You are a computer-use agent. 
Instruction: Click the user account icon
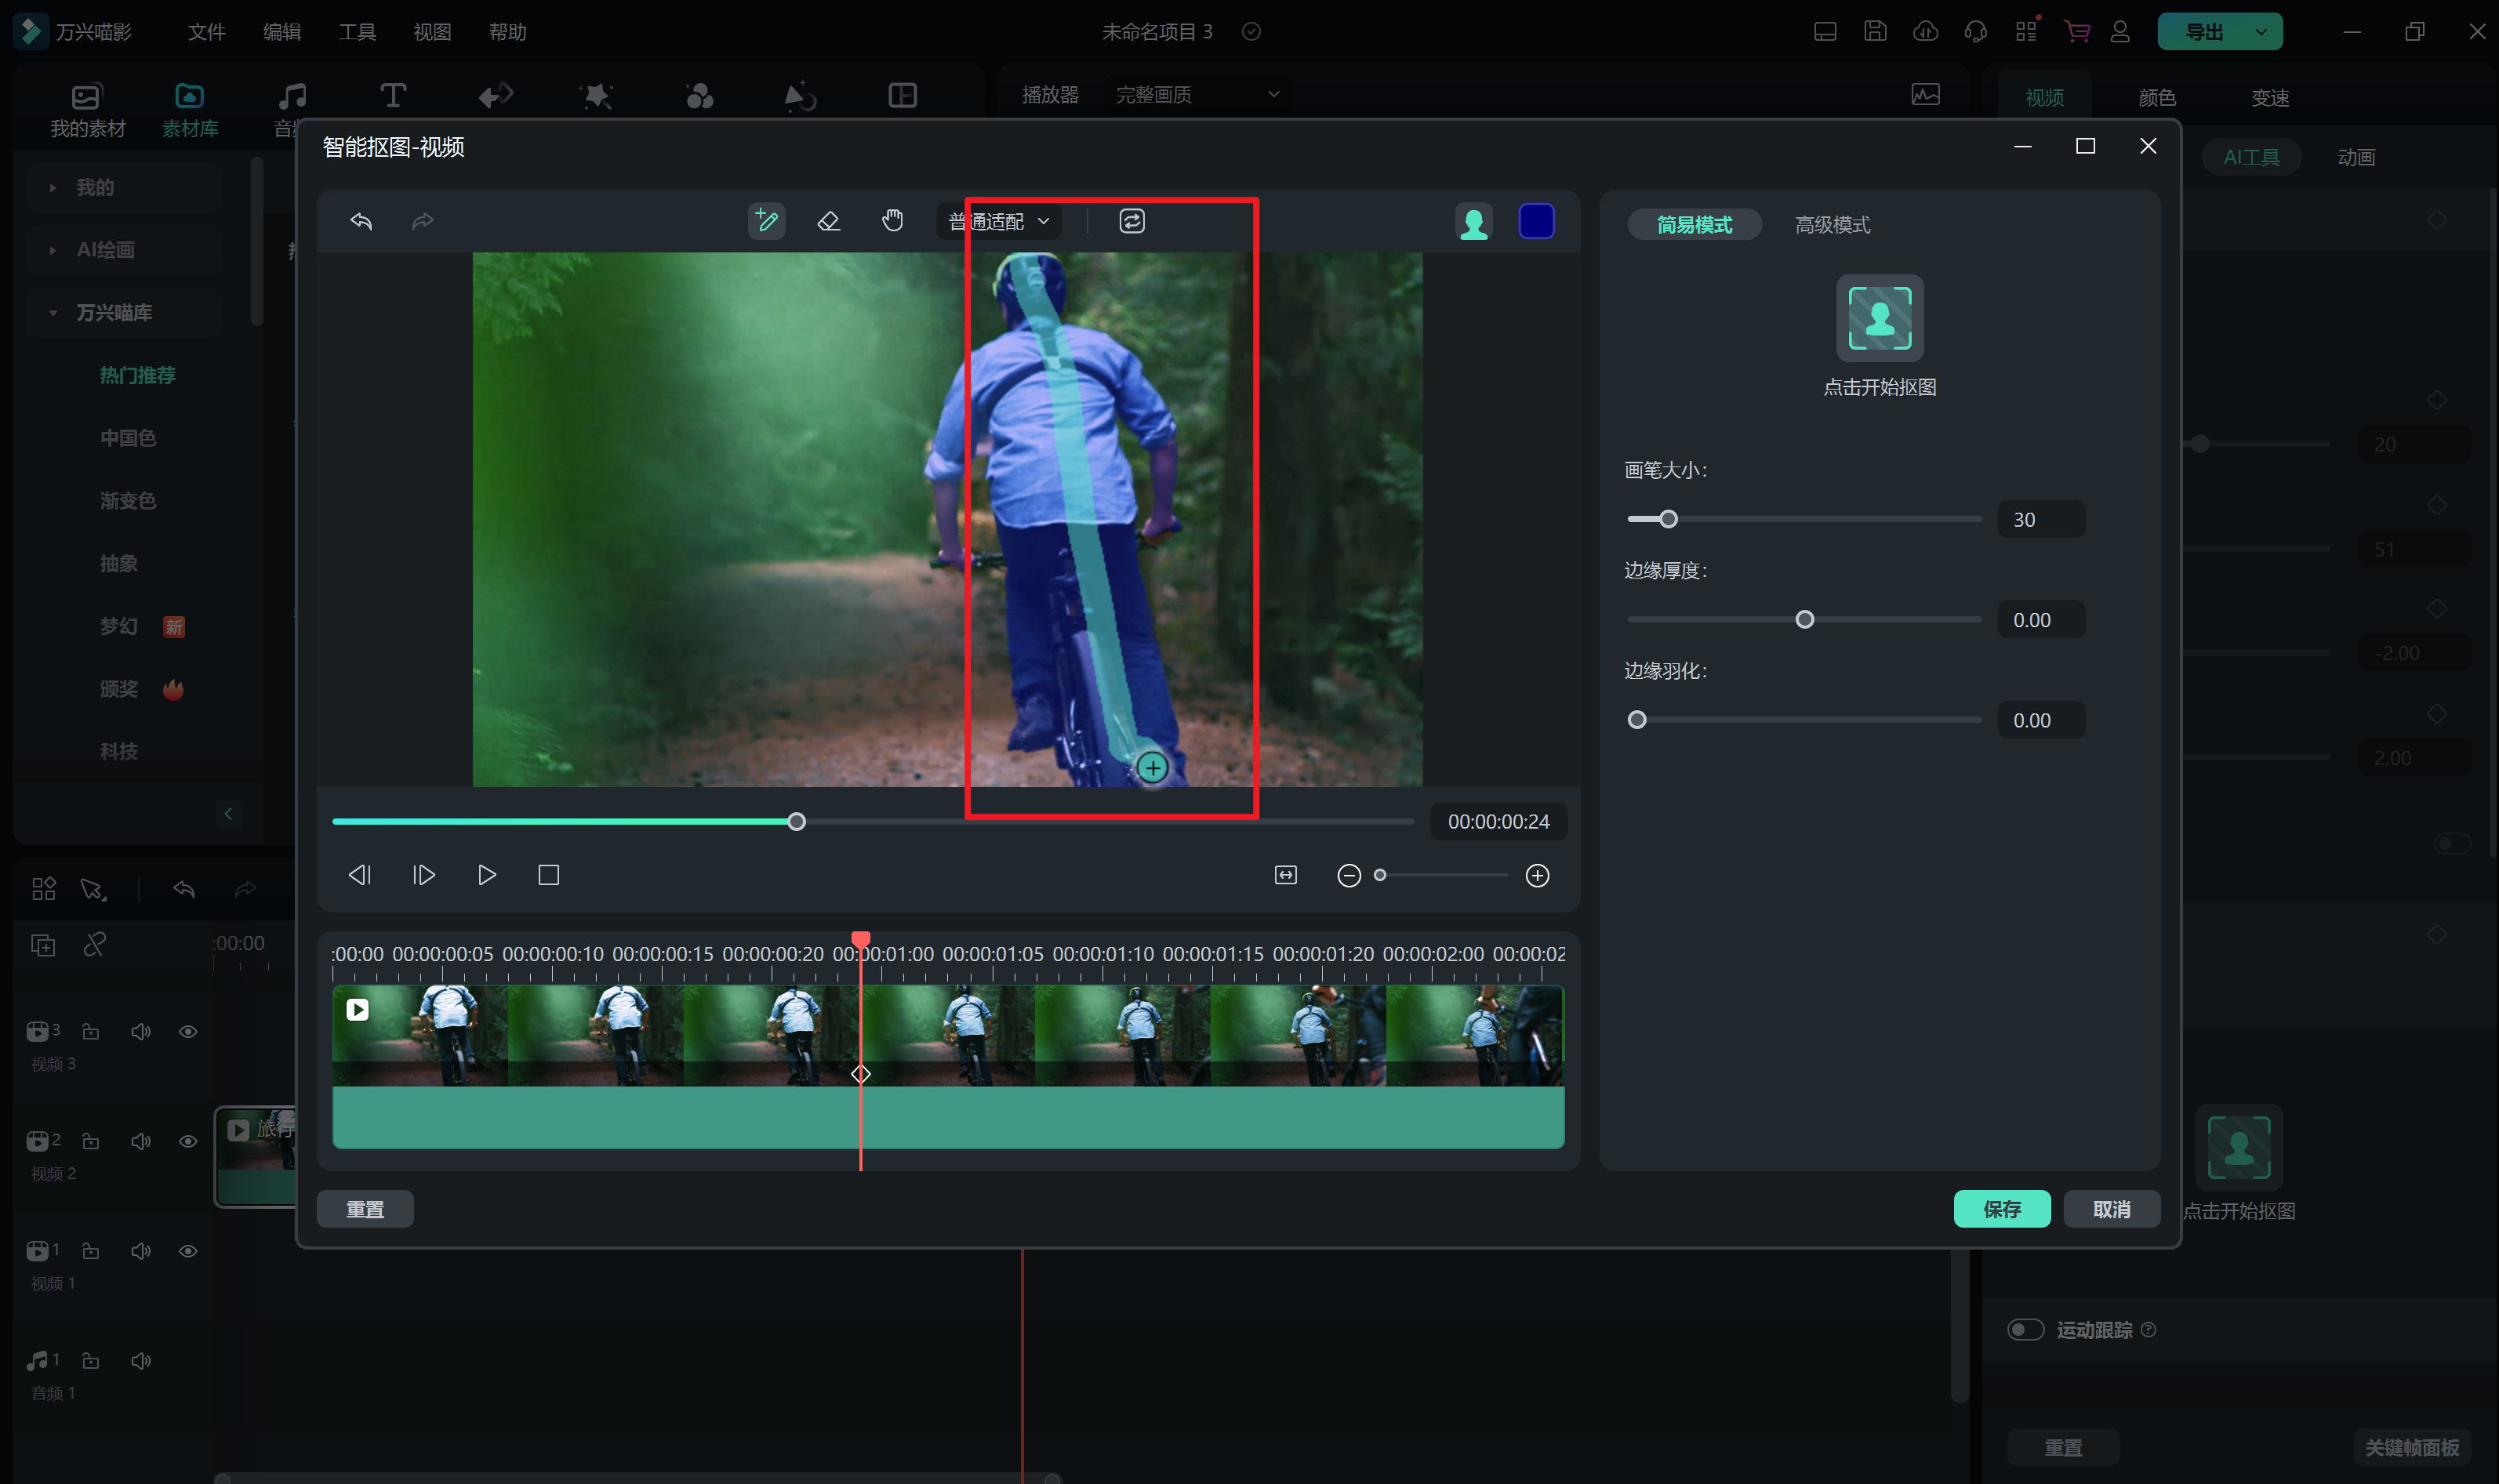coord(2120,32)
